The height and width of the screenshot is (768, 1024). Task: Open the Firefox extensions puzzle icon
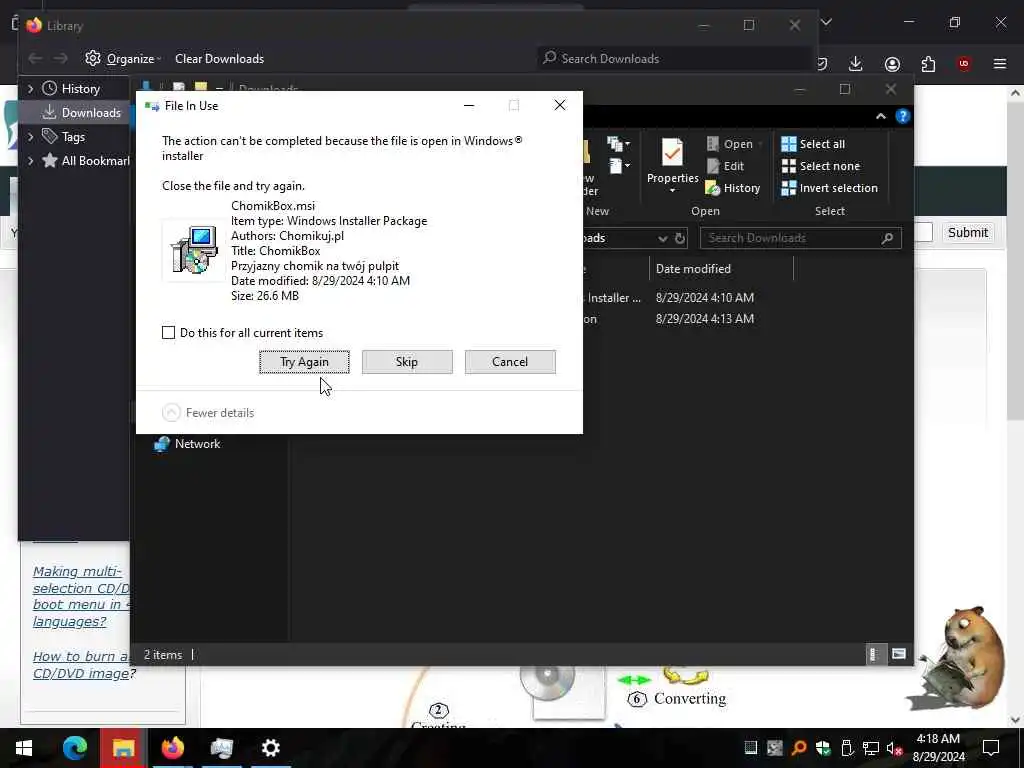(928, 64)
